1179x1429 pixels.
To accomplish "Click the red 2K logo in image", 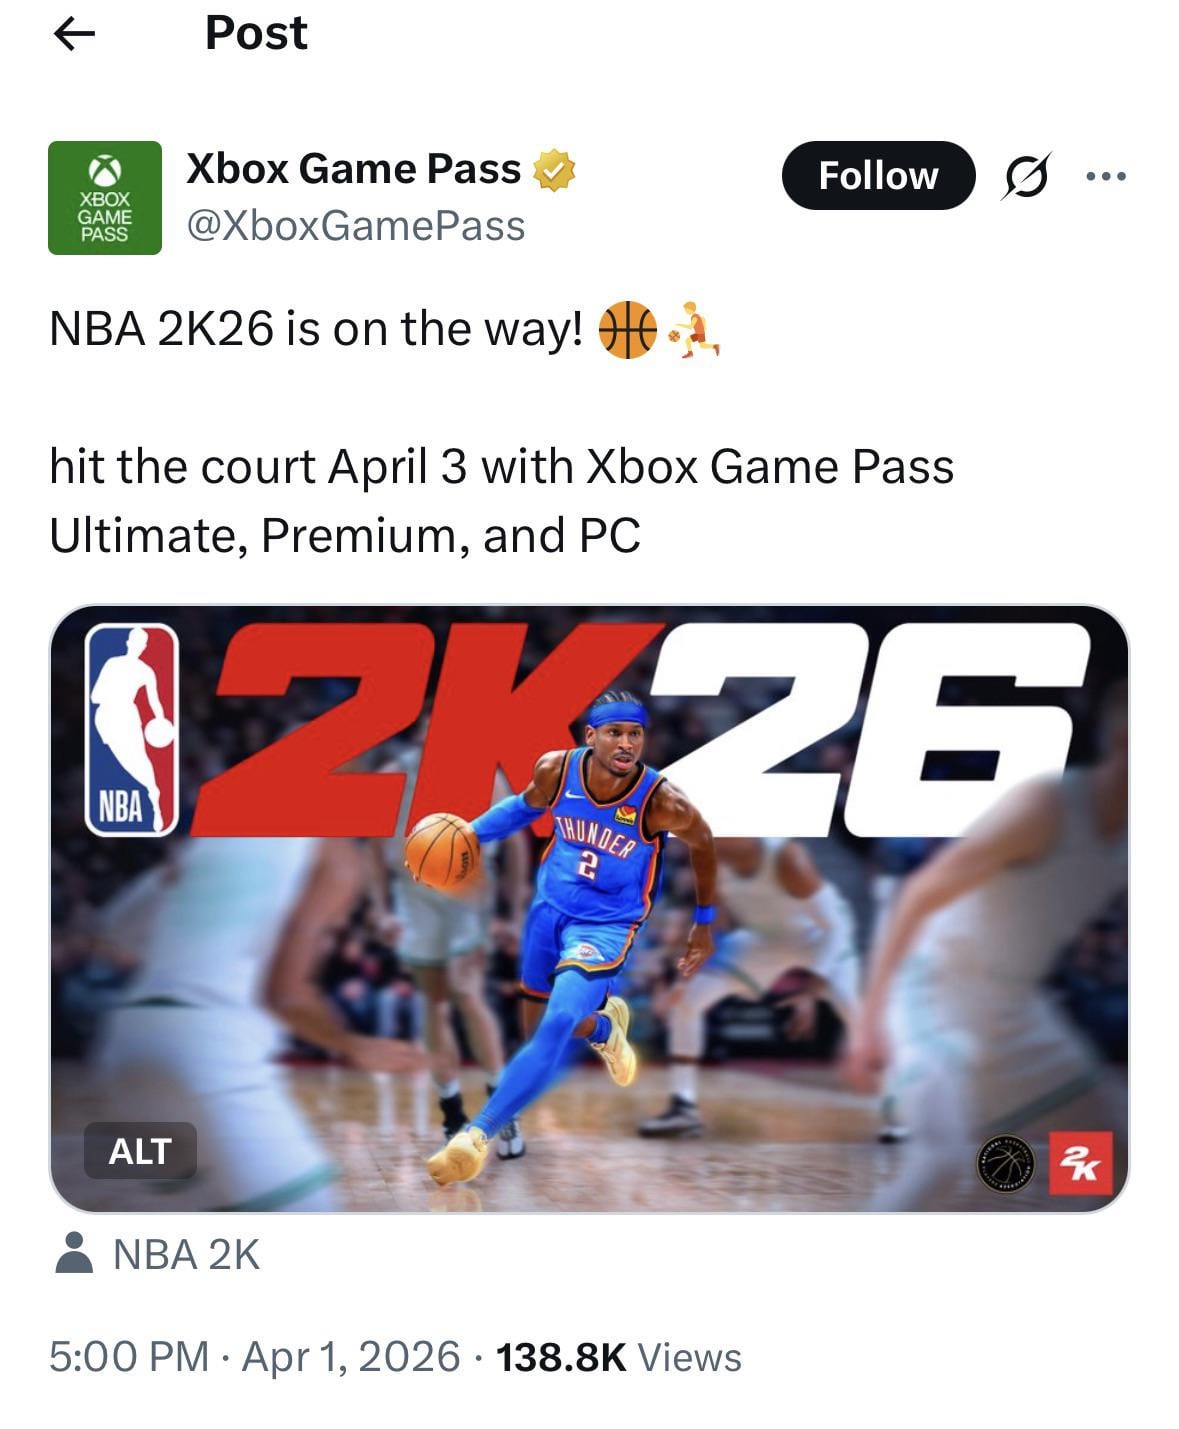I will 1080,1164.
